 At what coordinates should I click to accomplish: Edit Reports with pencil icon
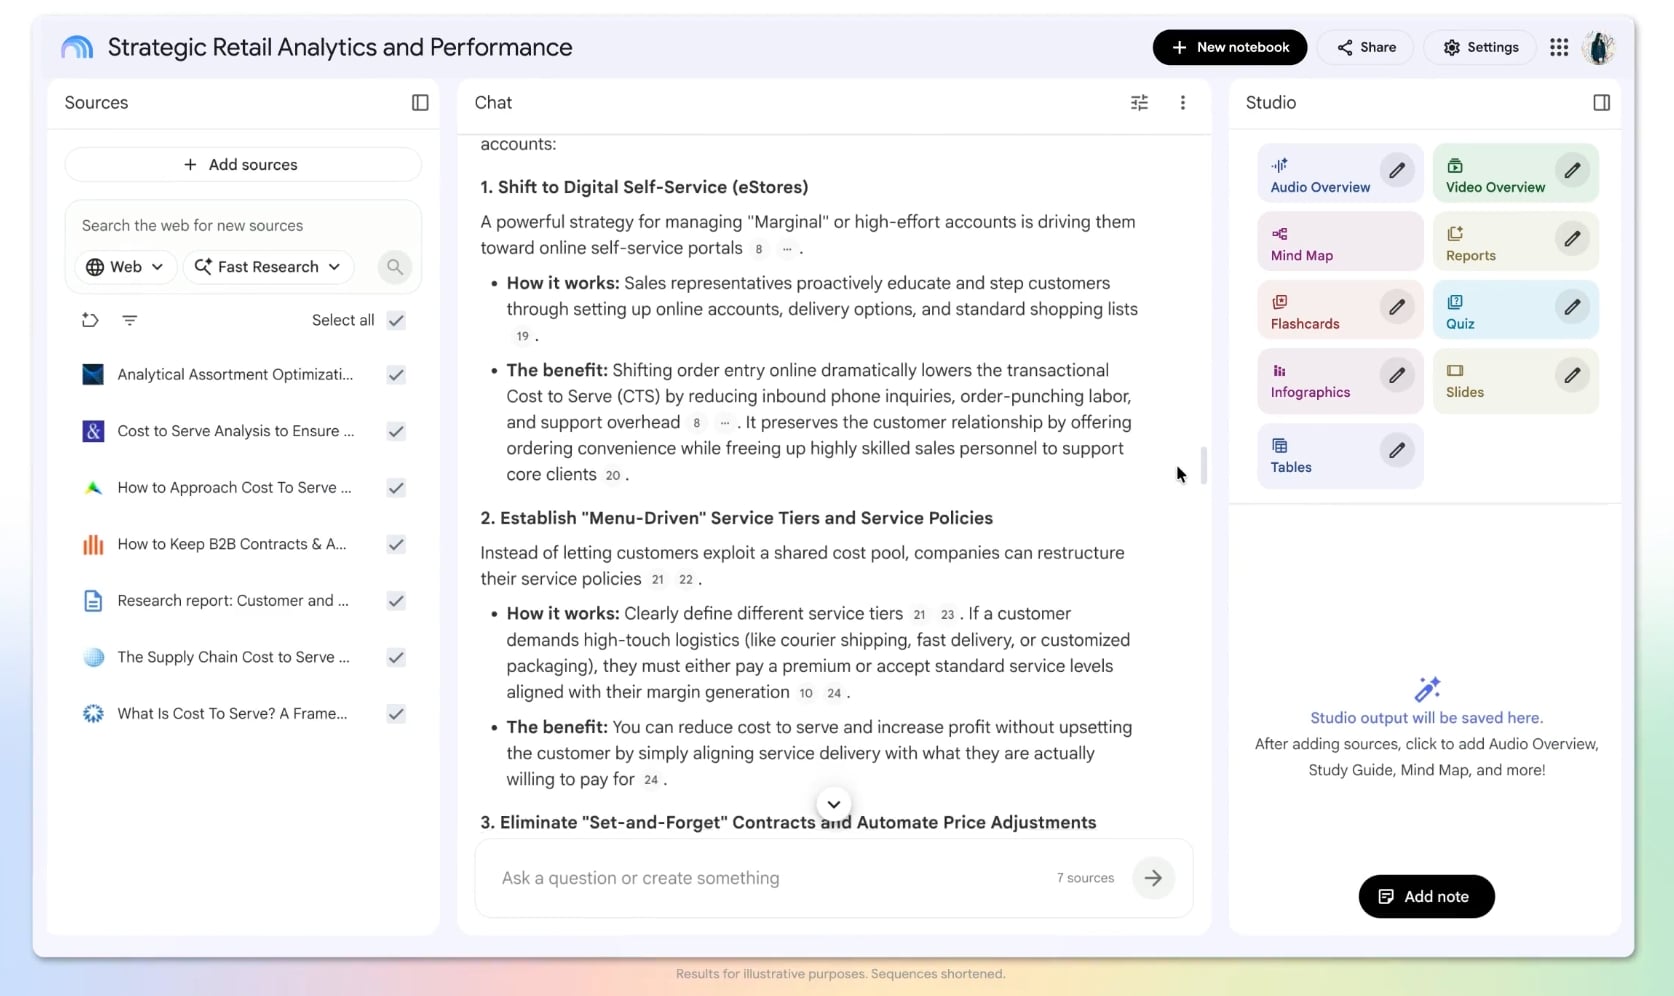click(1572, 239)
